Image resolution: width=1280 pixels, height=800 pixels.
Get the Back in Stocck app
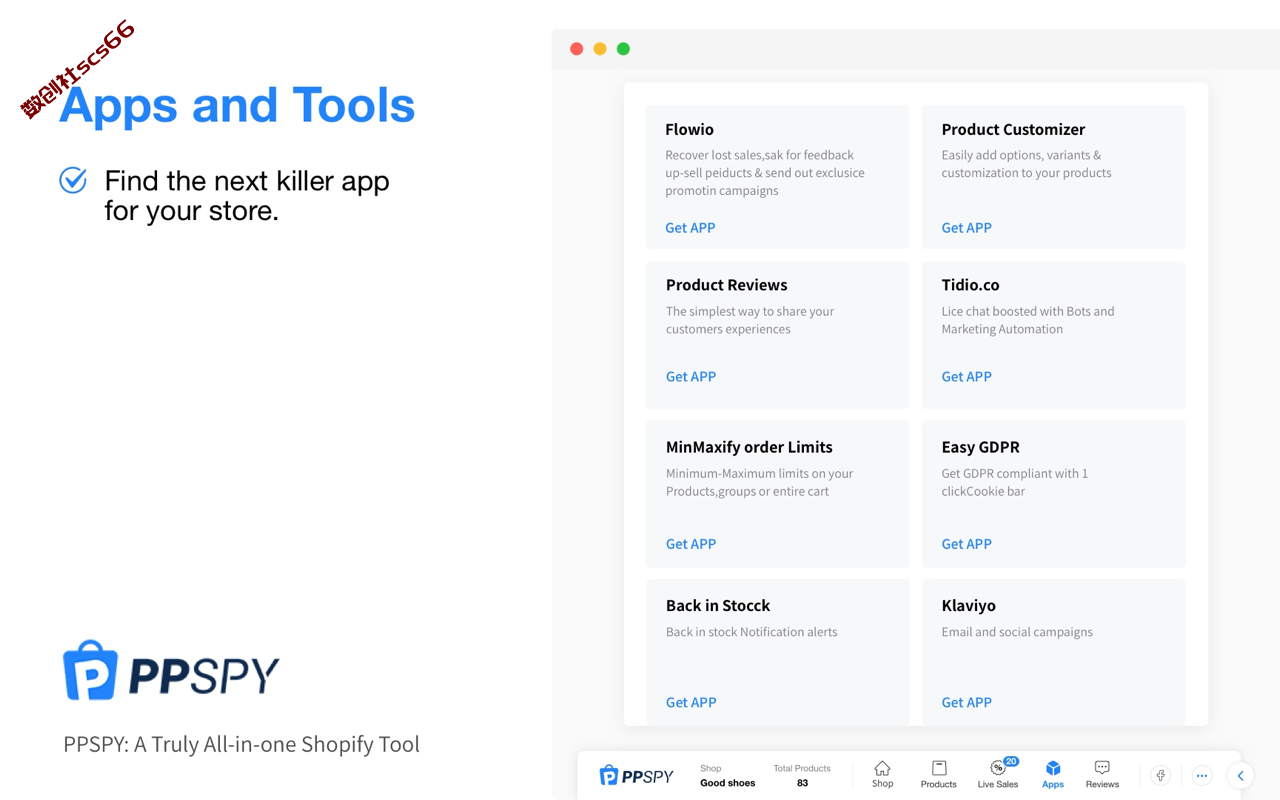[691, 702]
